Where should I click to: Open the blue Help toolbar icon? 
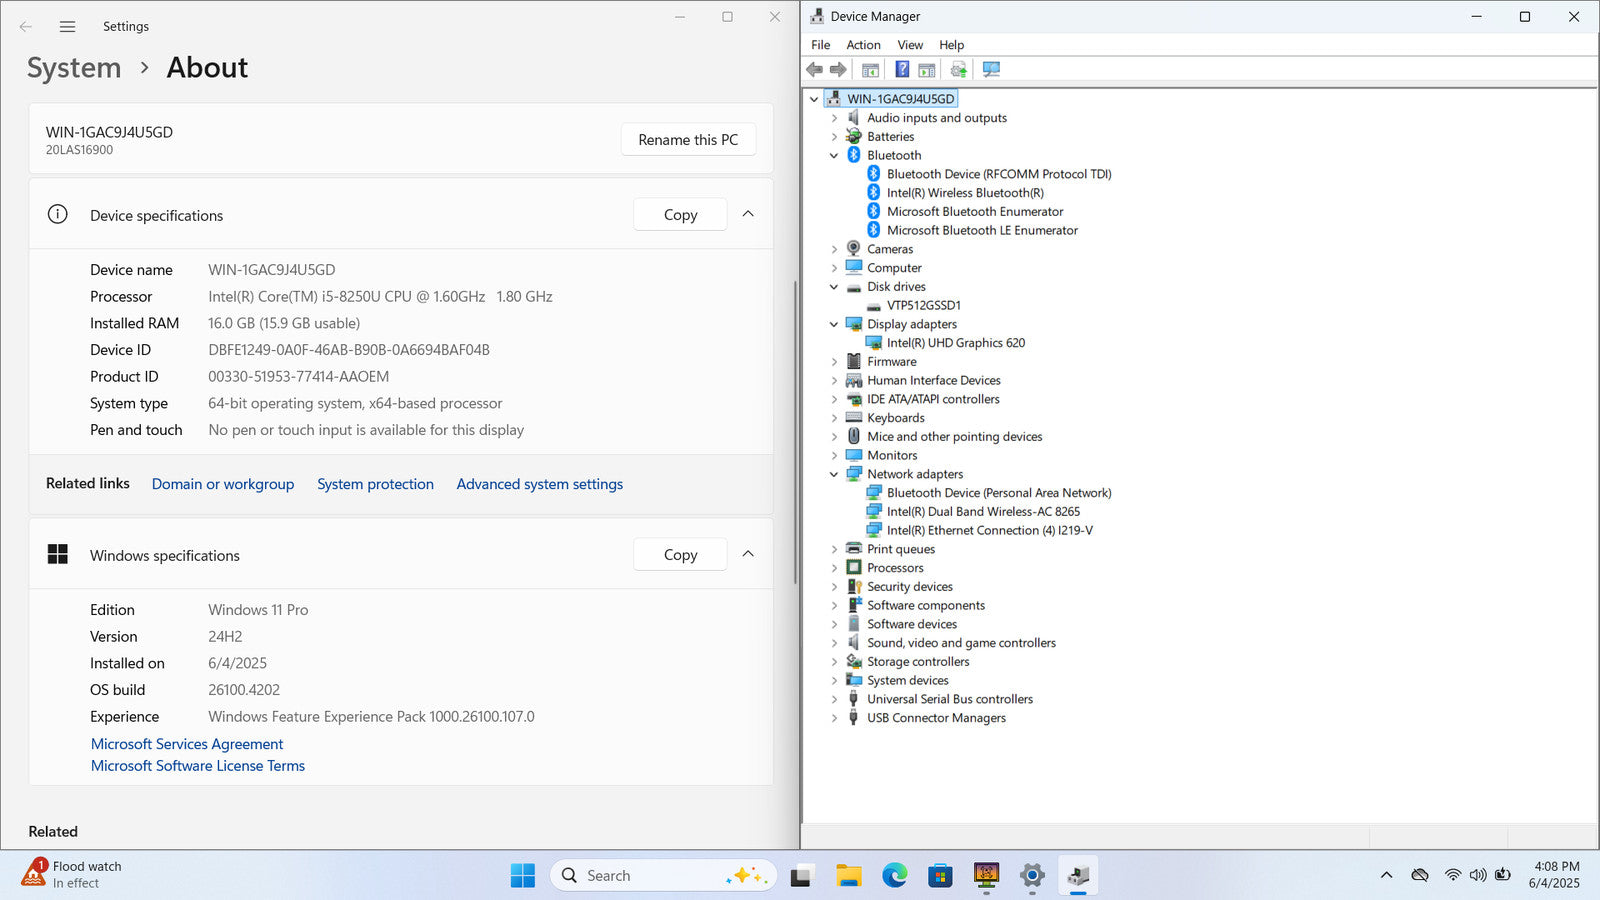click(x=902, y=69)
